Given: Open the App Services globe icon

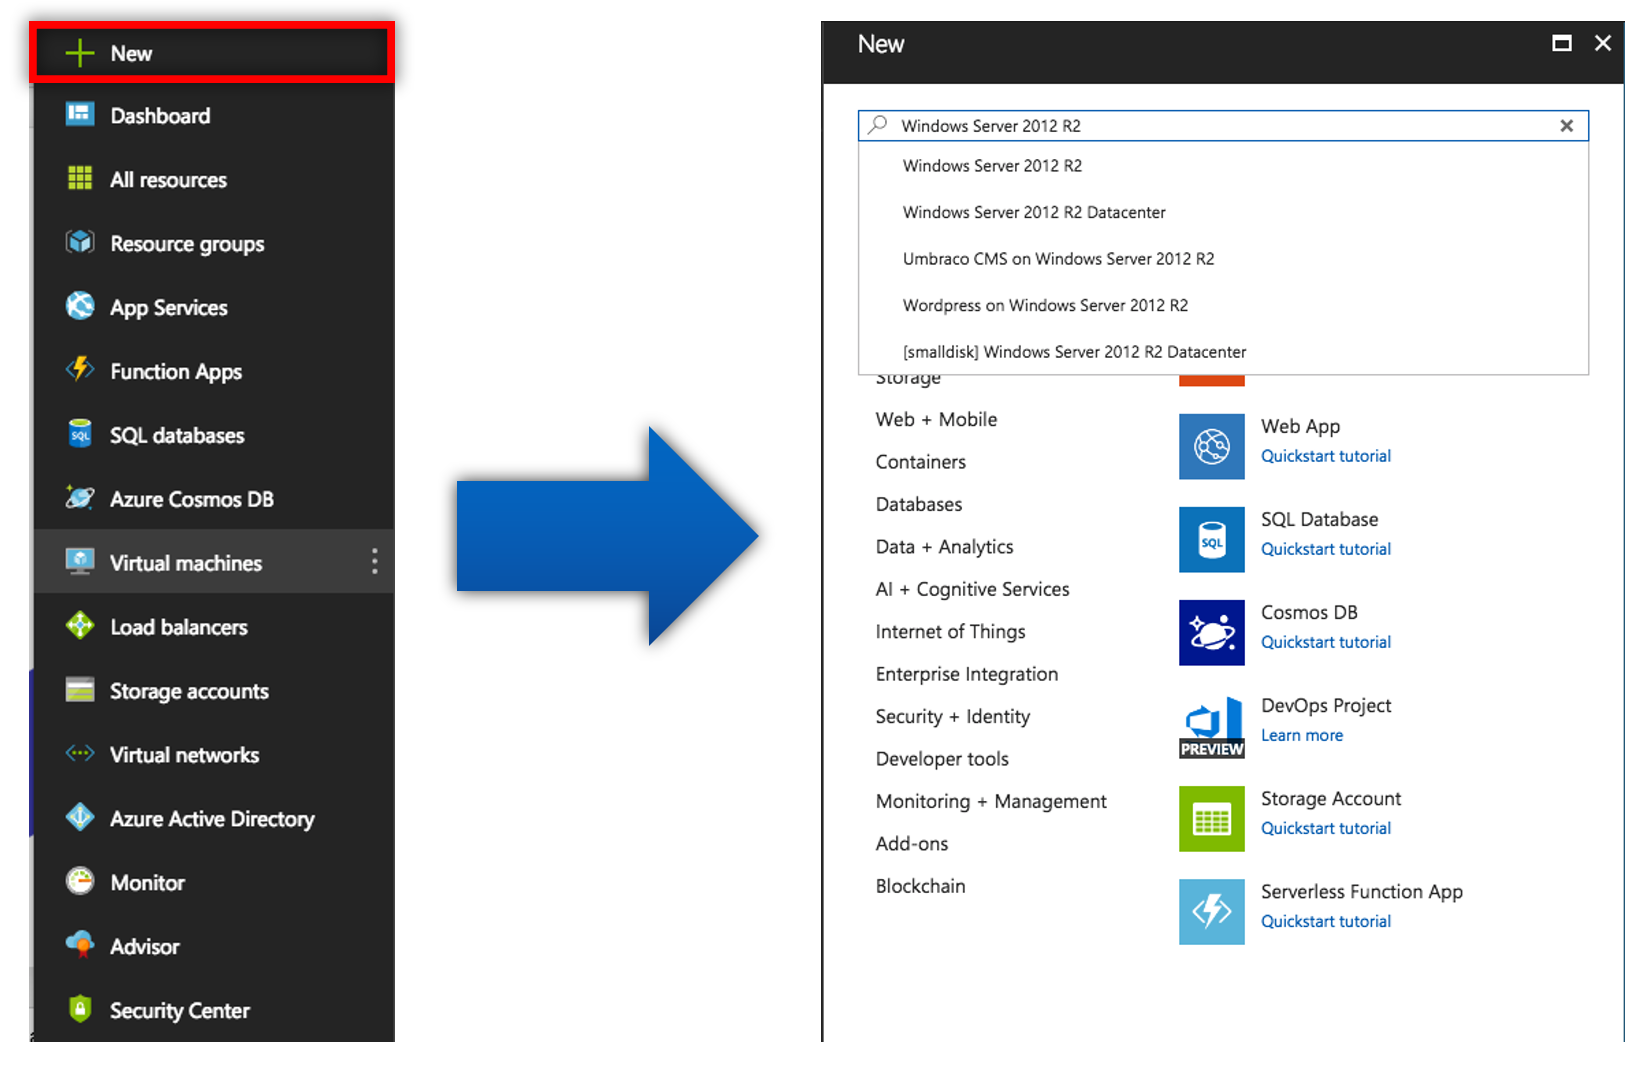Looking at the screenshot, I should [x=80, y=306].
